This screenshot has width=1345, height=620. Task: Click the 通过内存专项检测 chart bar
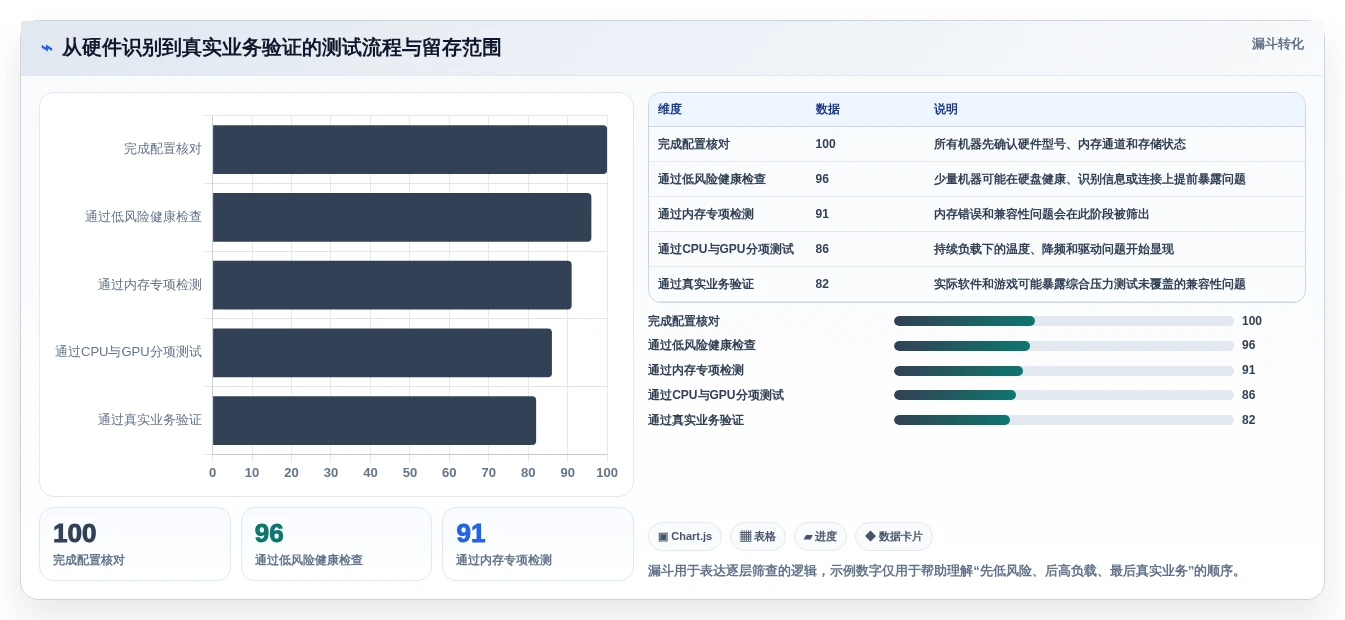pos(392,285)
